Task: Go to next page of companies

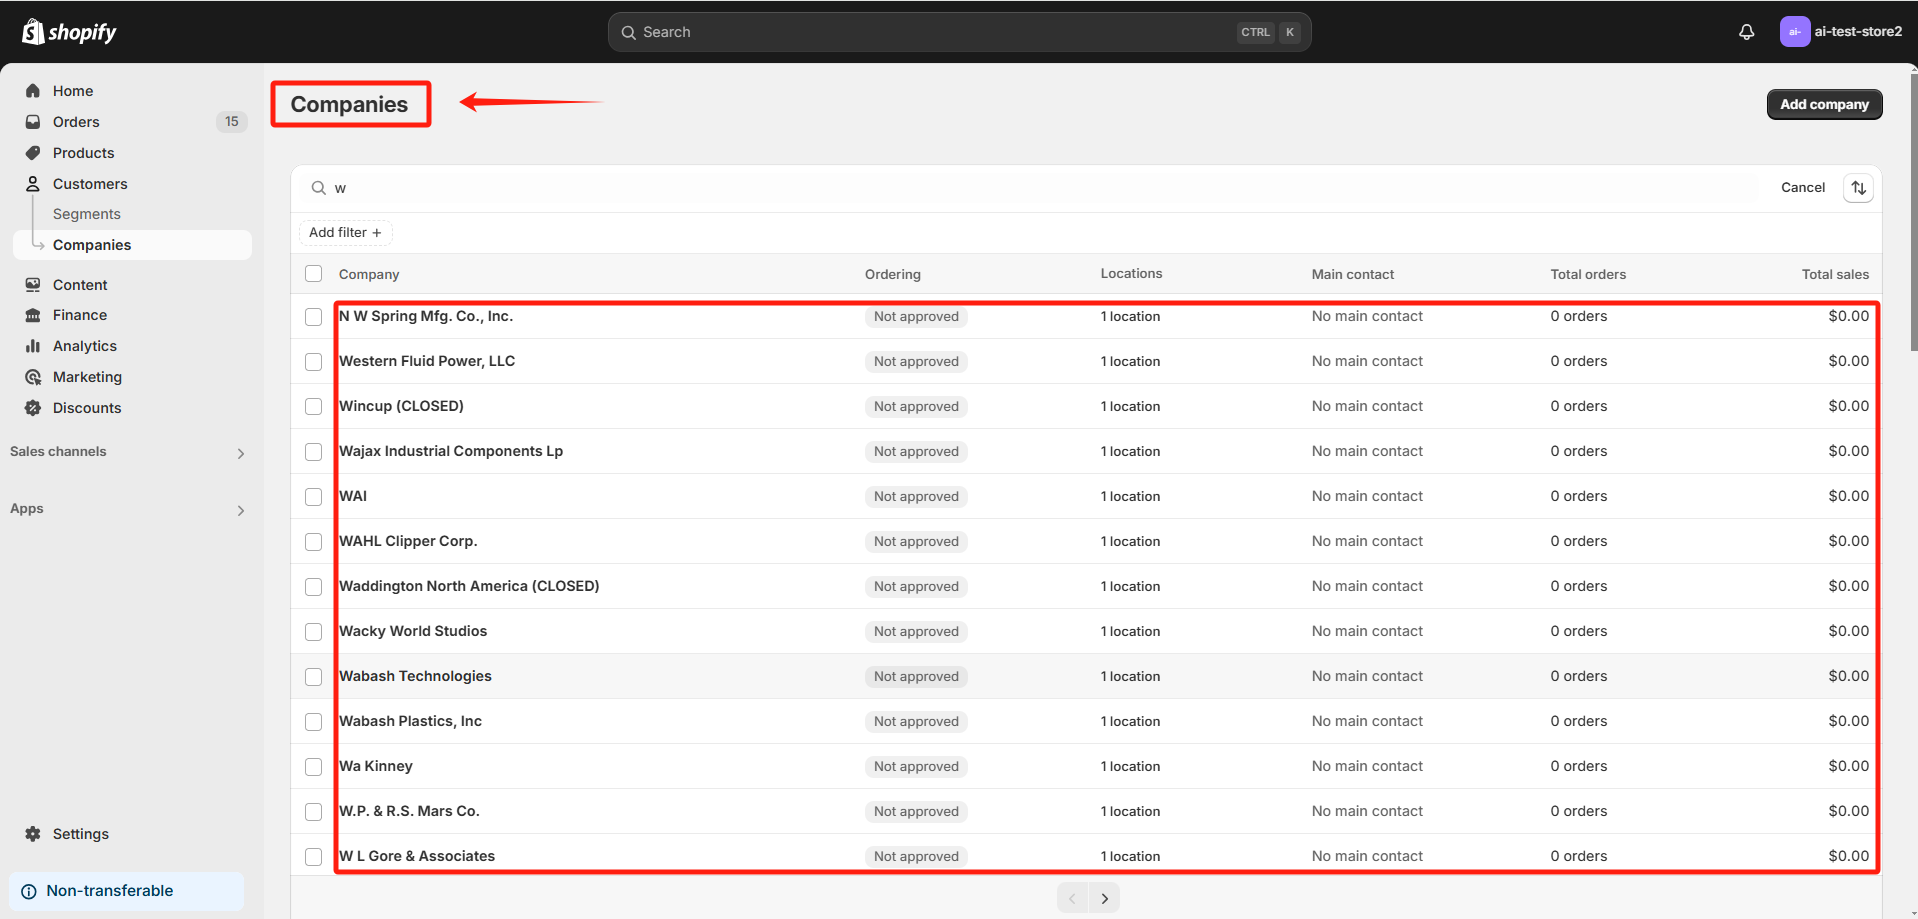Action: 1104,898
